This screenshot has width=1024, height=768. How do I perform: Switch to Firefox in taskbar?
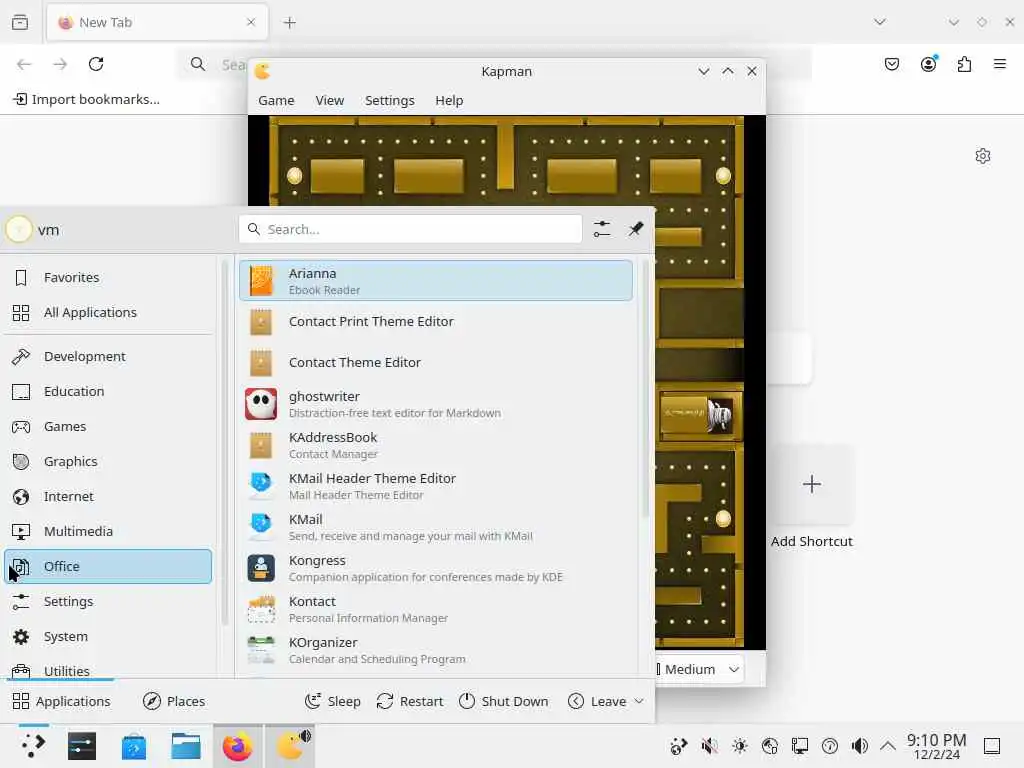coord(238,746)
